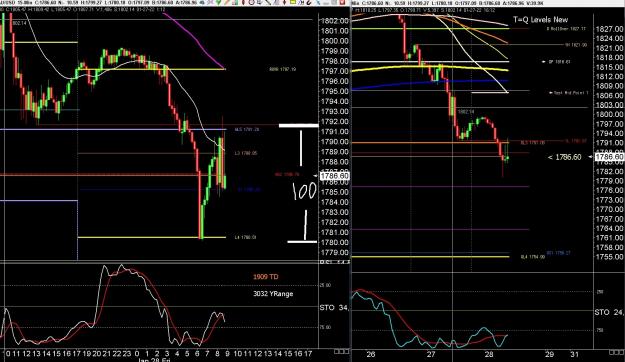Select the '1909 TD' text label
The image size is (625, 362).
(265, 277)
